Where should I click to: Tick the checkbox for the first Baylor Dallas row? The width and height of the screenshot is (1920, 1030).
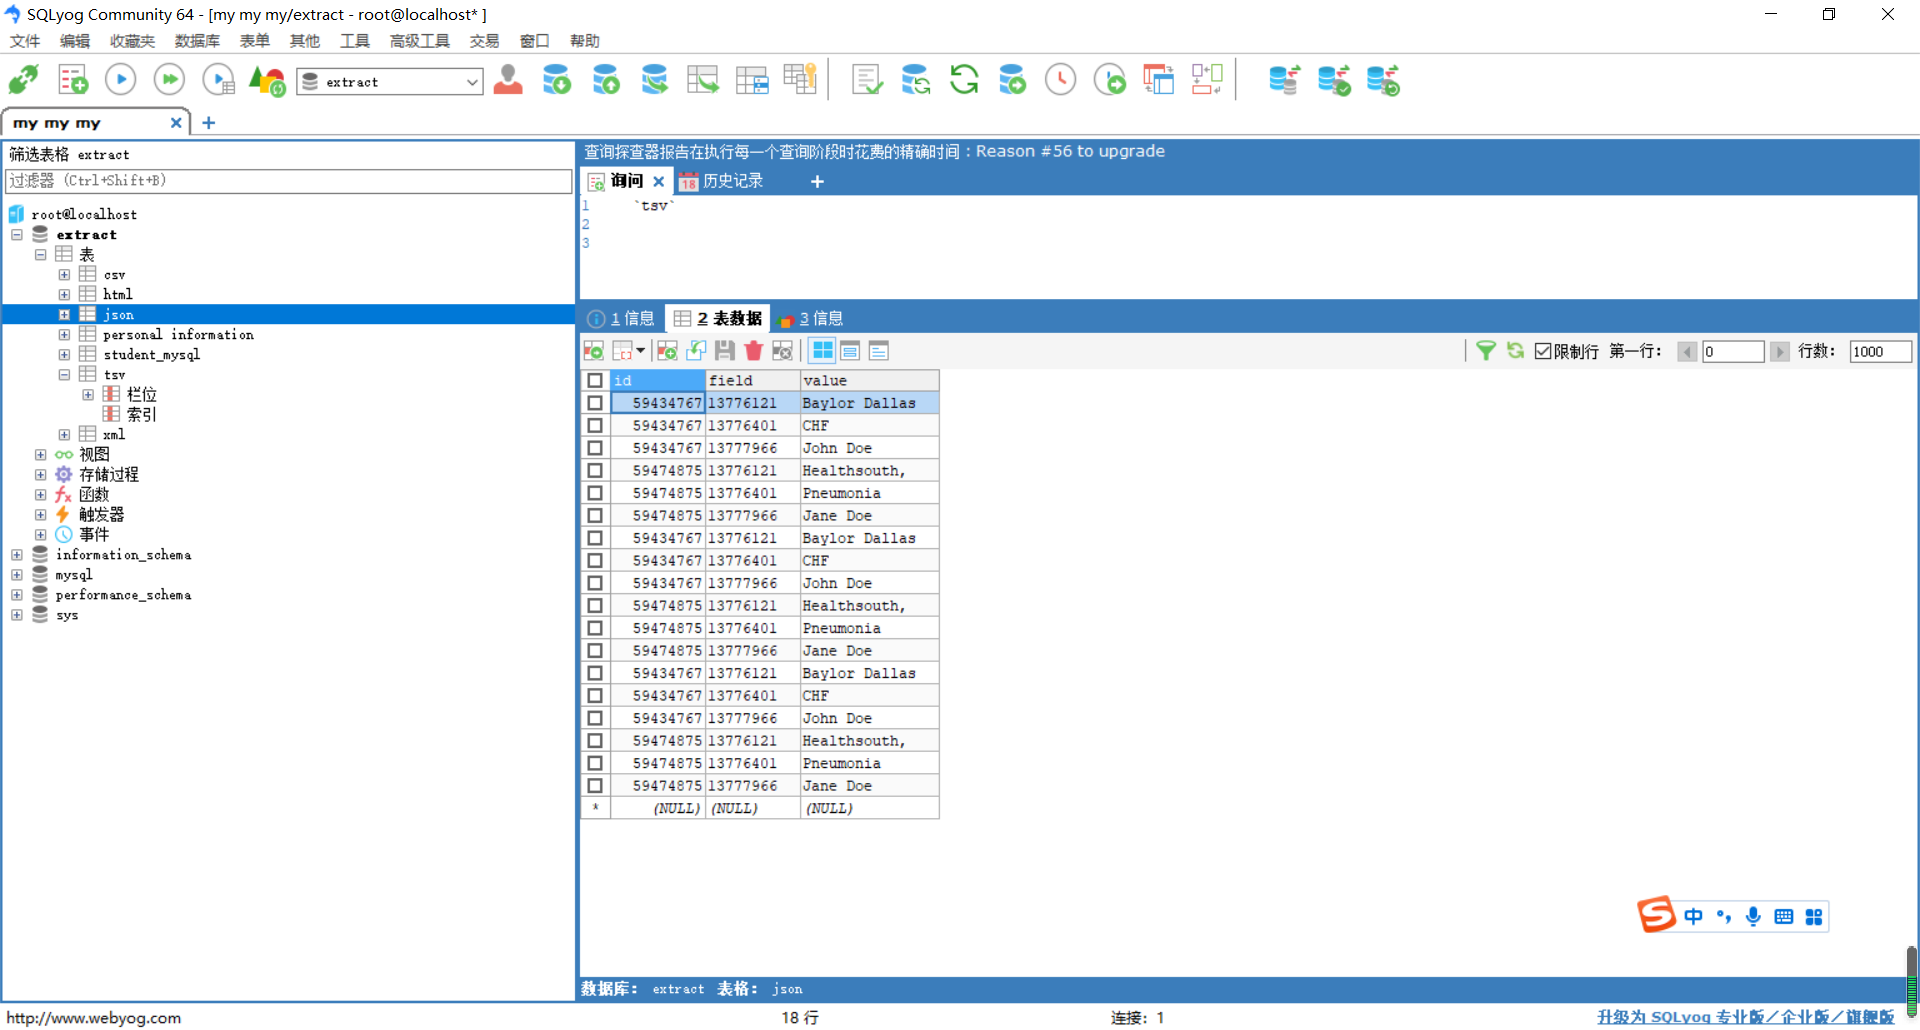click(595, 403)
